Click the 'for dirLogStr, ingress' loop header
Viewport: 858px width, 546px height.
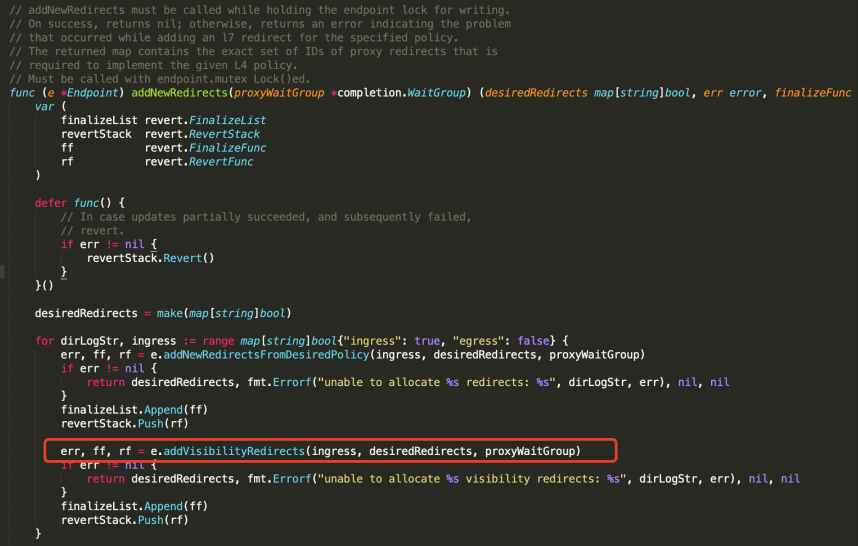[302, 341]
